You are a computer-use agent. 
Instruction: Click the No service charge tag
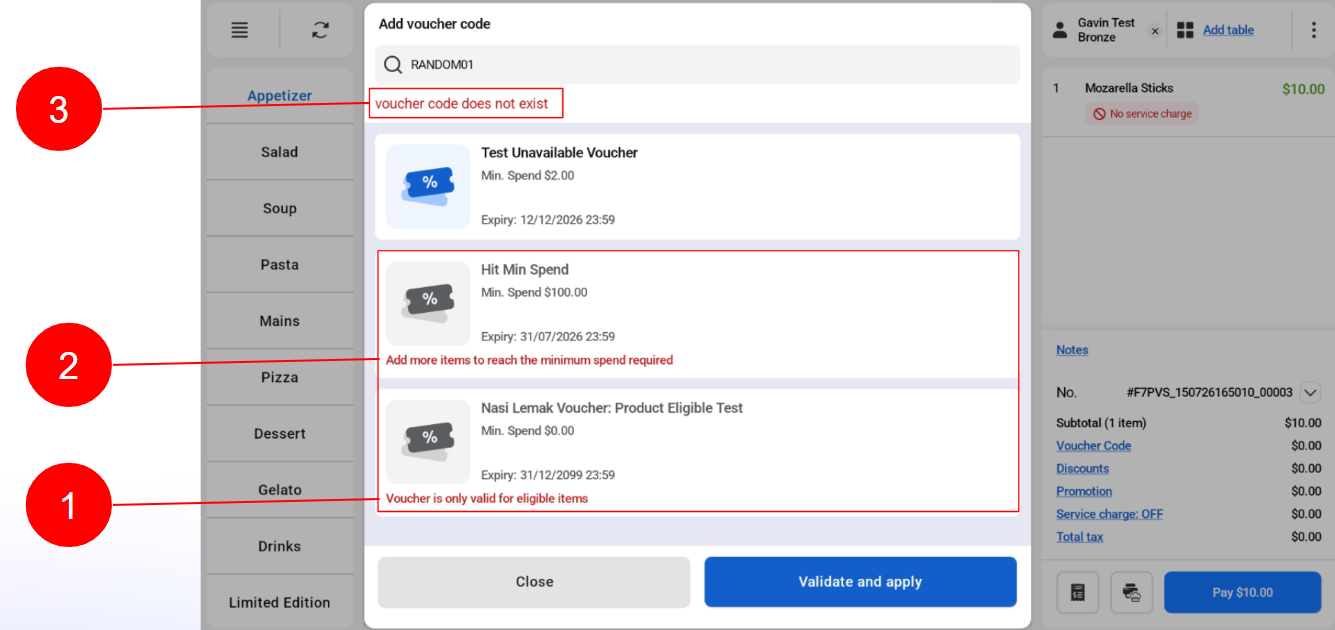point(1143,114)
